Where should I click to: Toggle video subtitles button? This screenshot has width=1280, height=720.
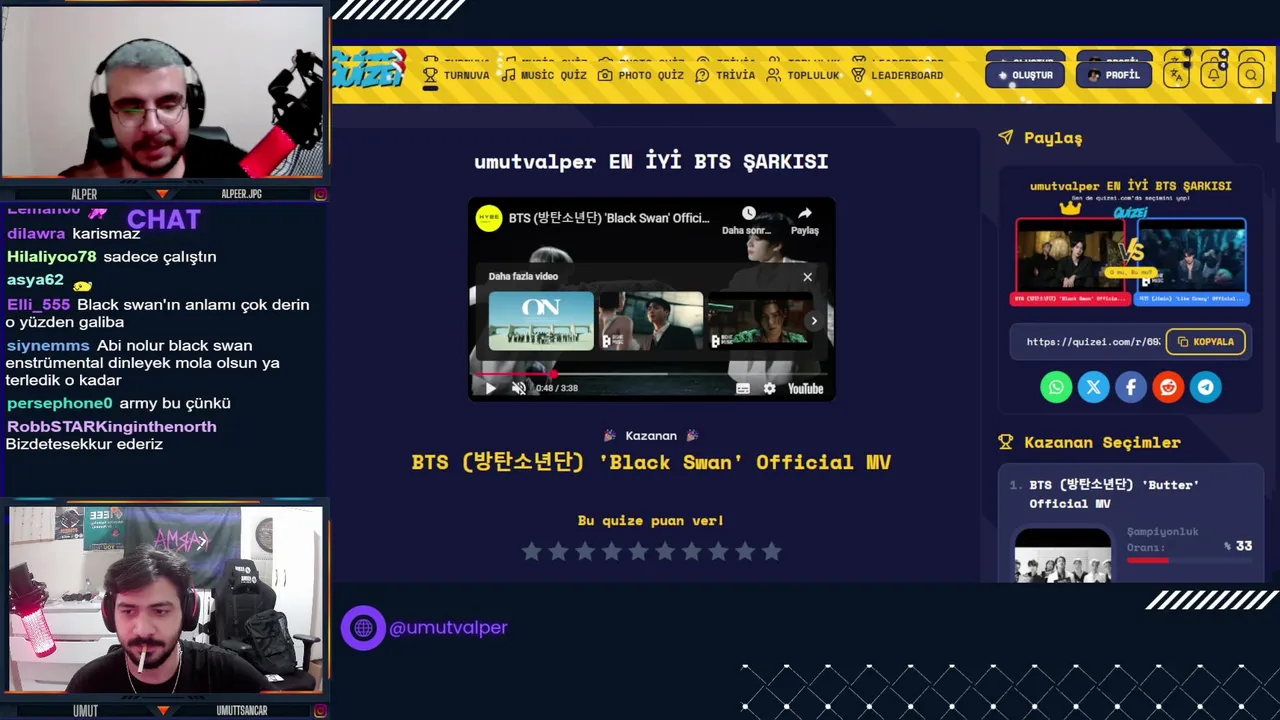[743, 388]
